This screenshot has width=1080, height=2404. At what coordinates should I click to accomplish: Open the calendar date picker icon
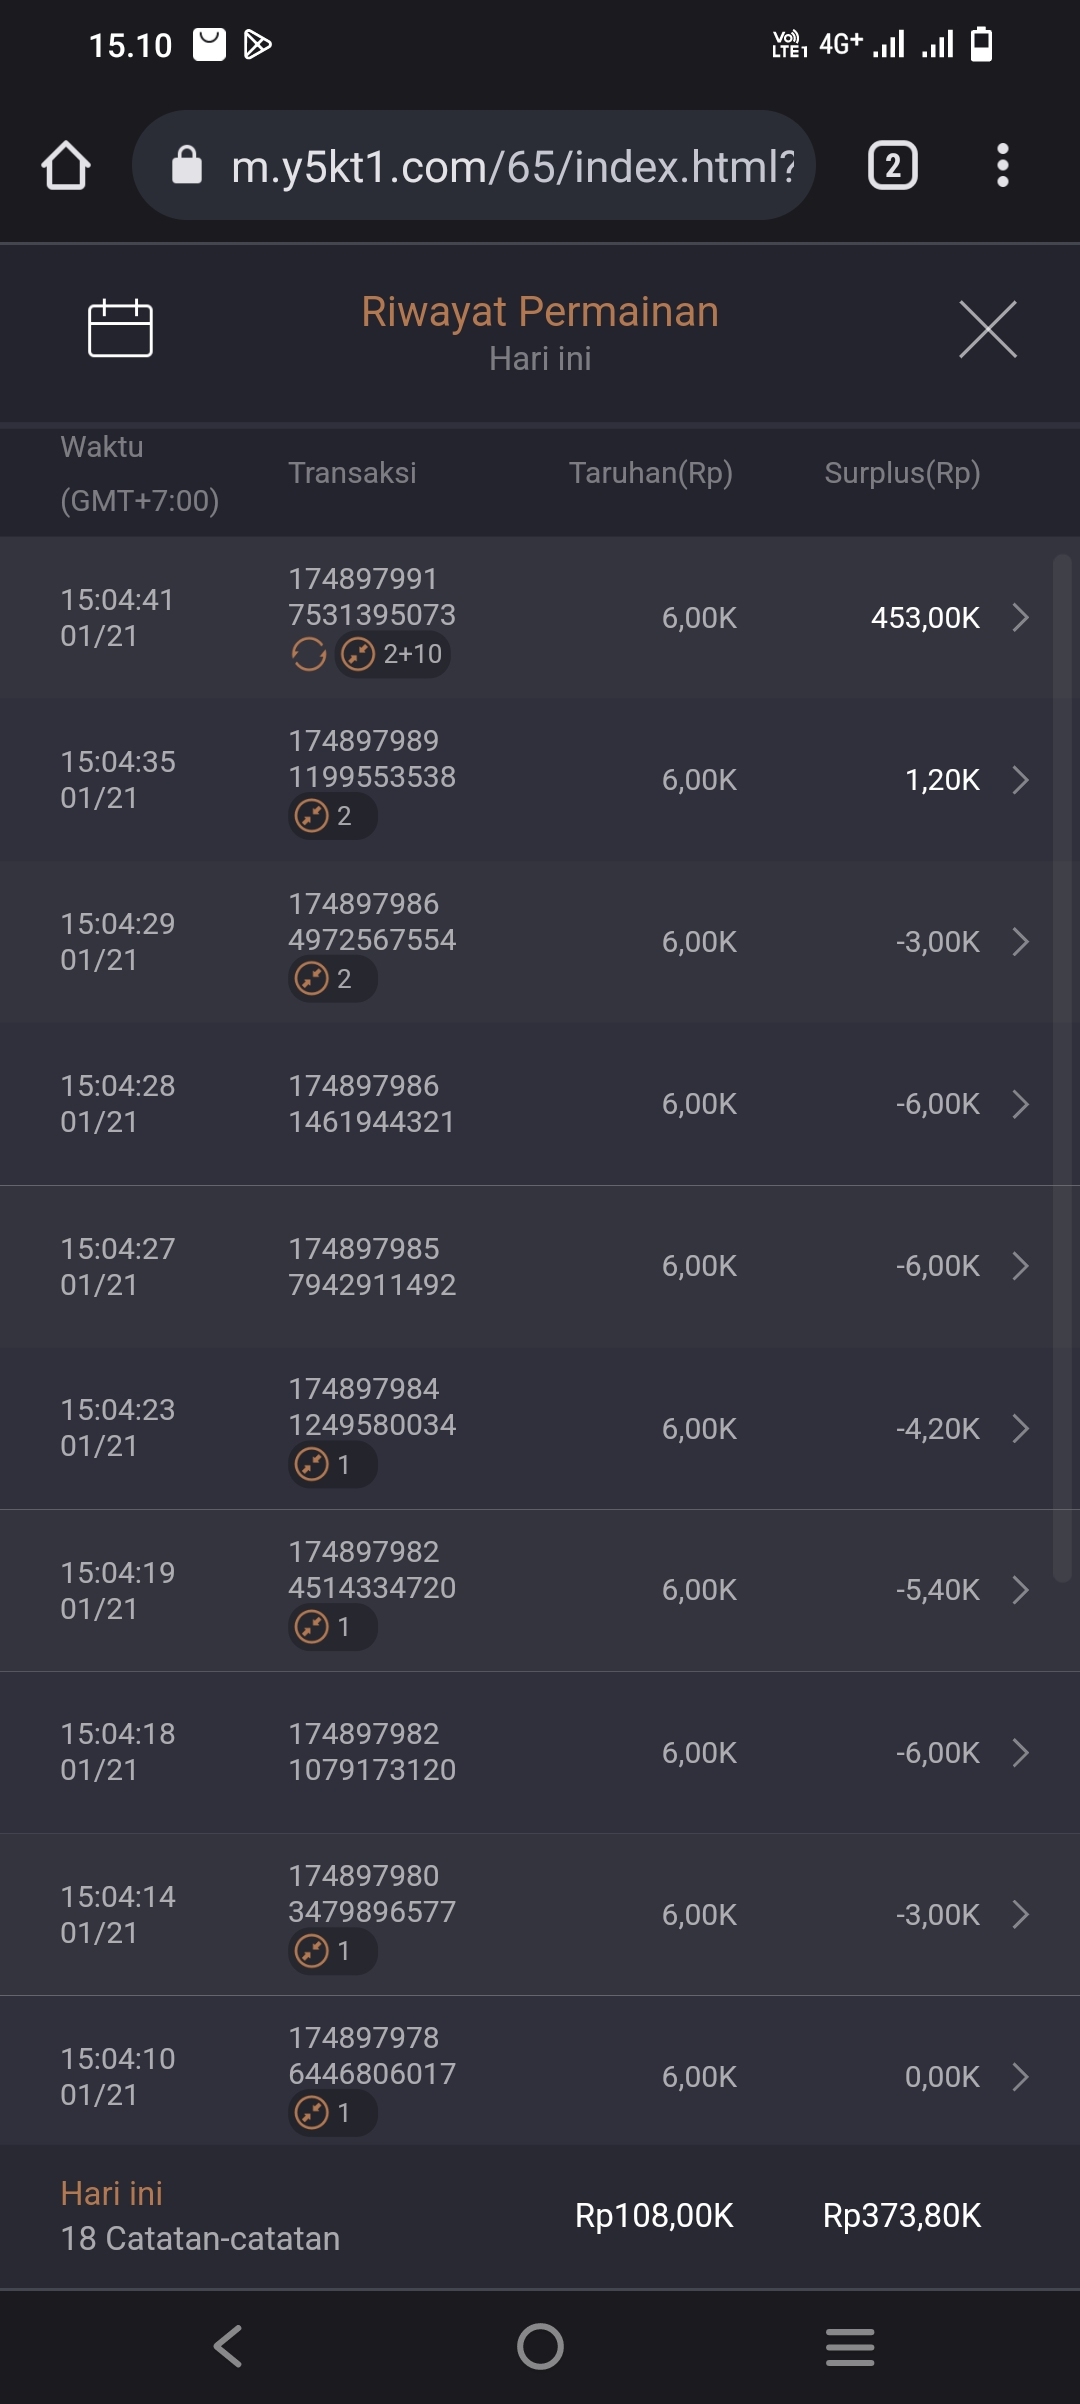[120, 328]
